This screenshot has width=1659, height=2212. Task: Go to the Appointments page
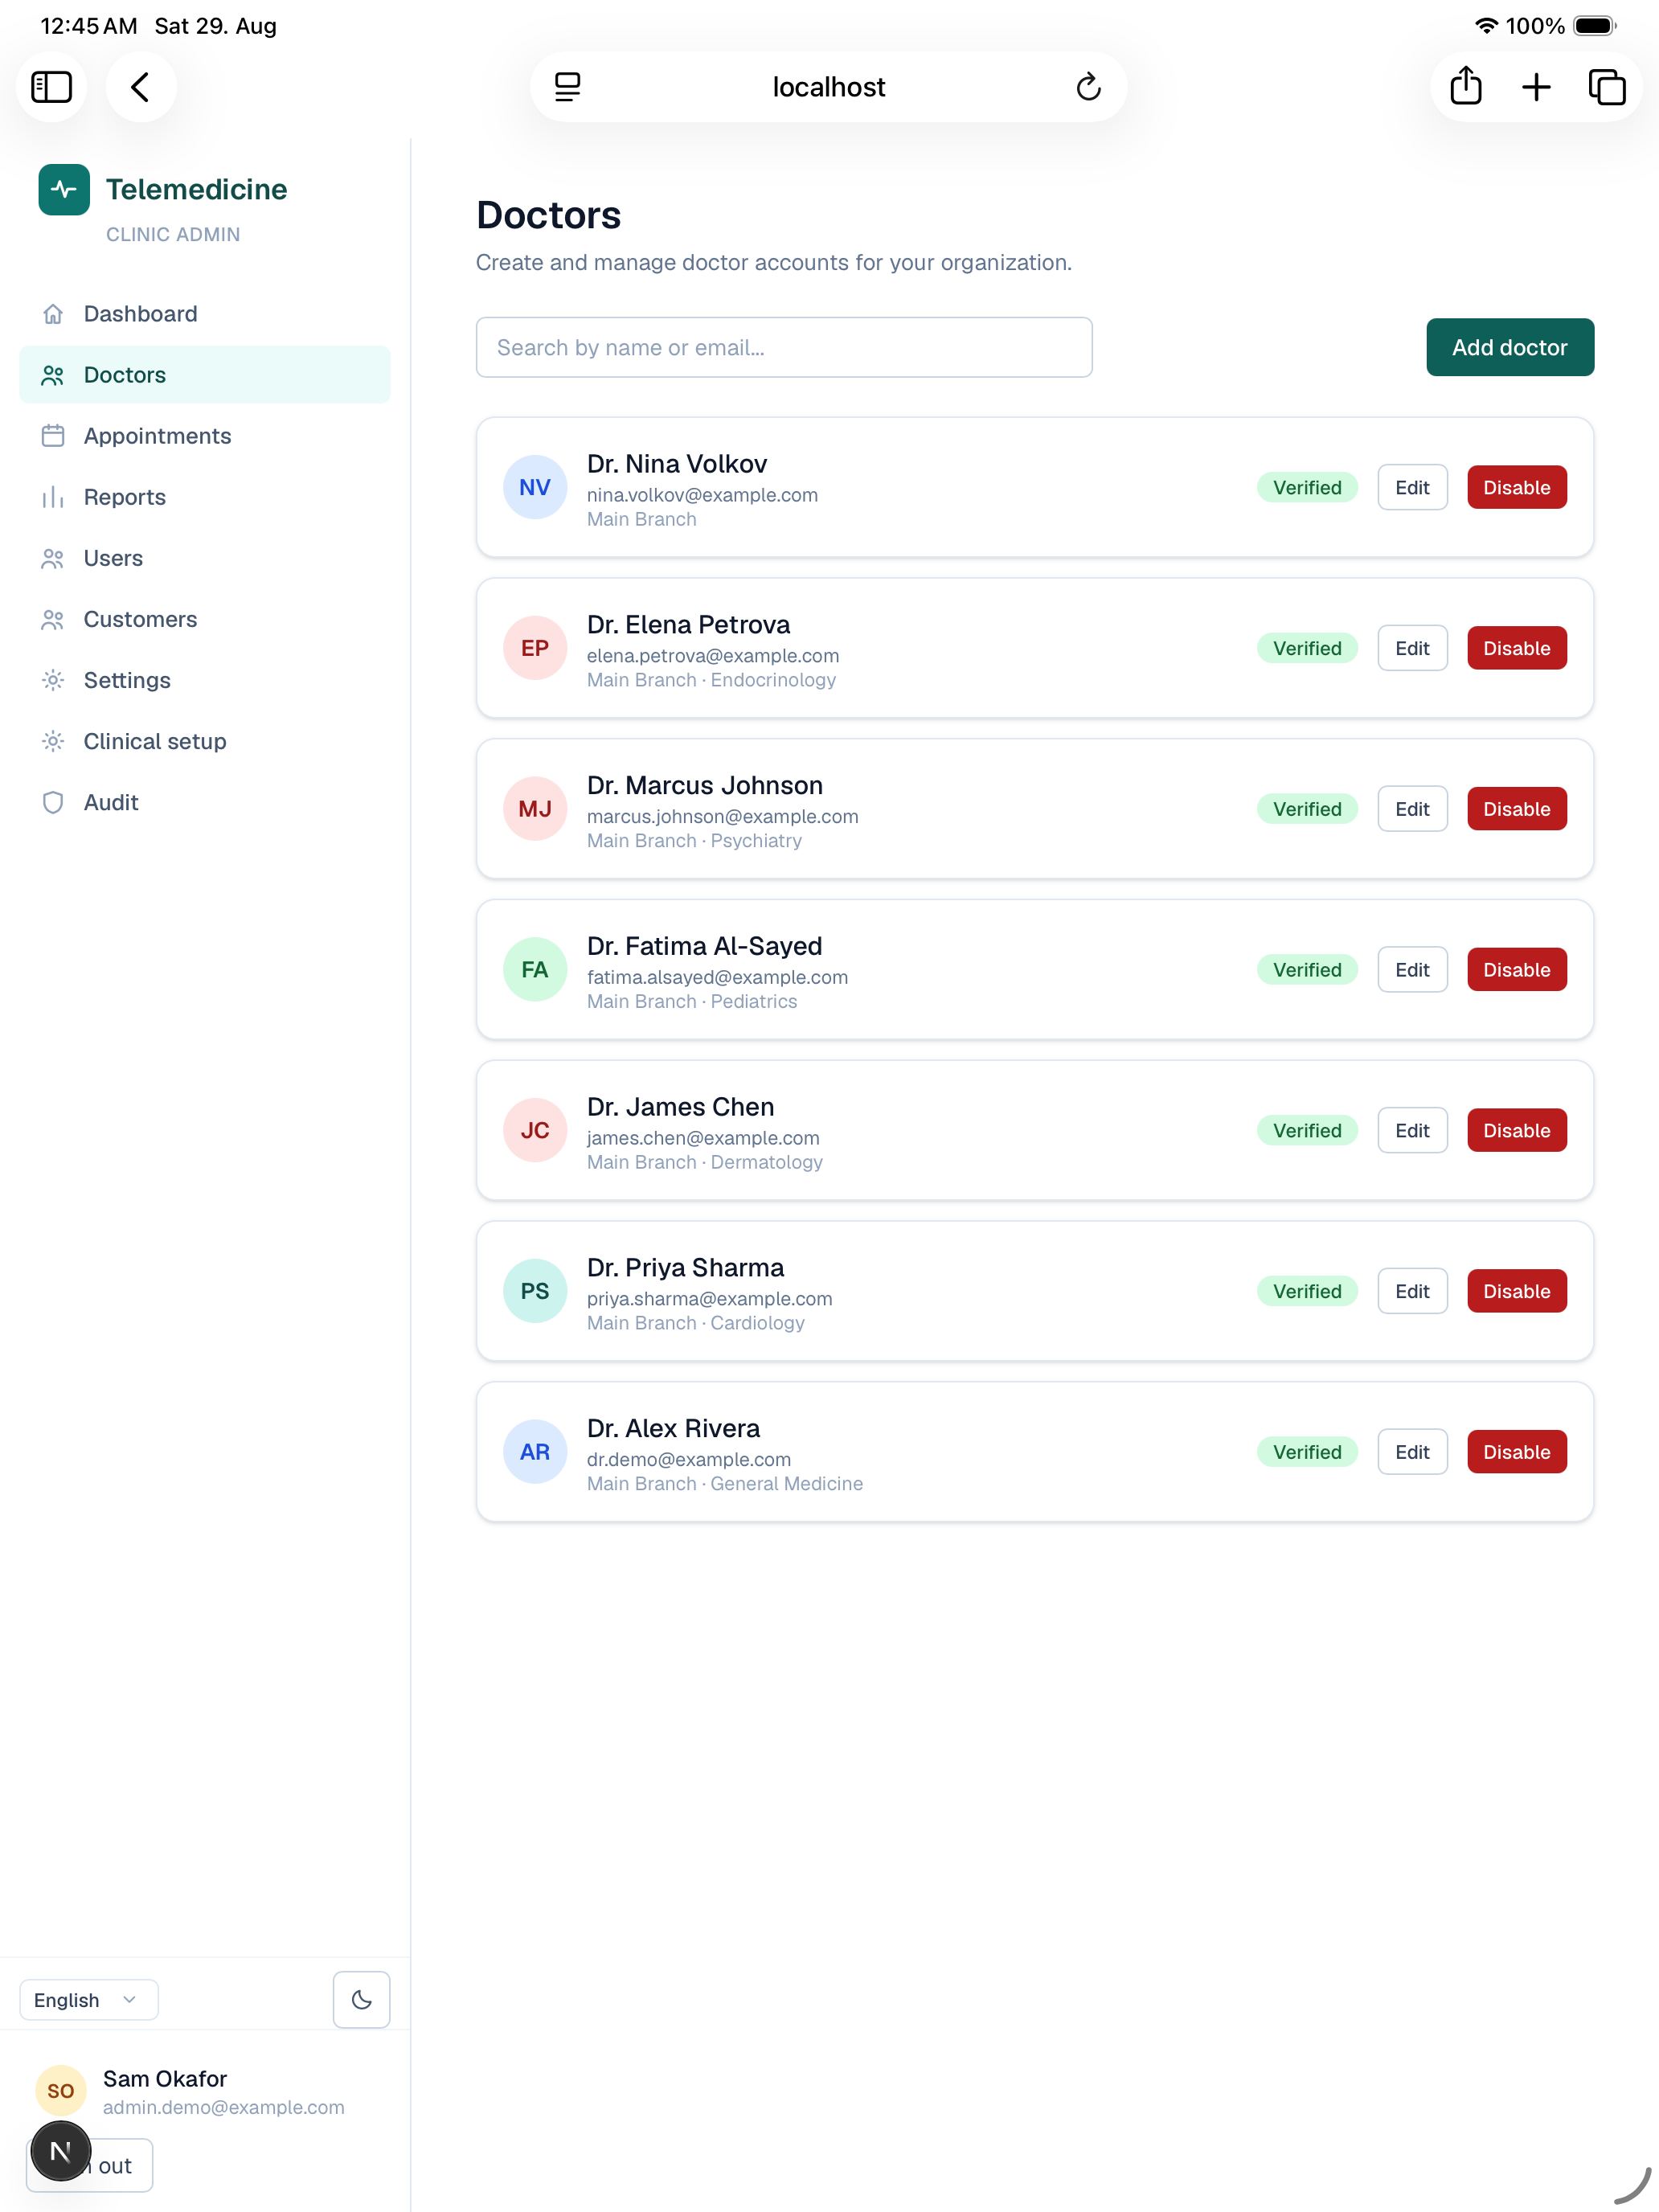(205, 436)
